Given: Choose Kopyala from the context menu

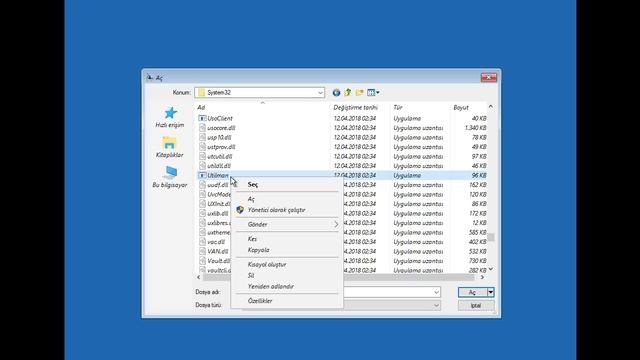Looking at the screenshot, I should [x=287, y=250].
